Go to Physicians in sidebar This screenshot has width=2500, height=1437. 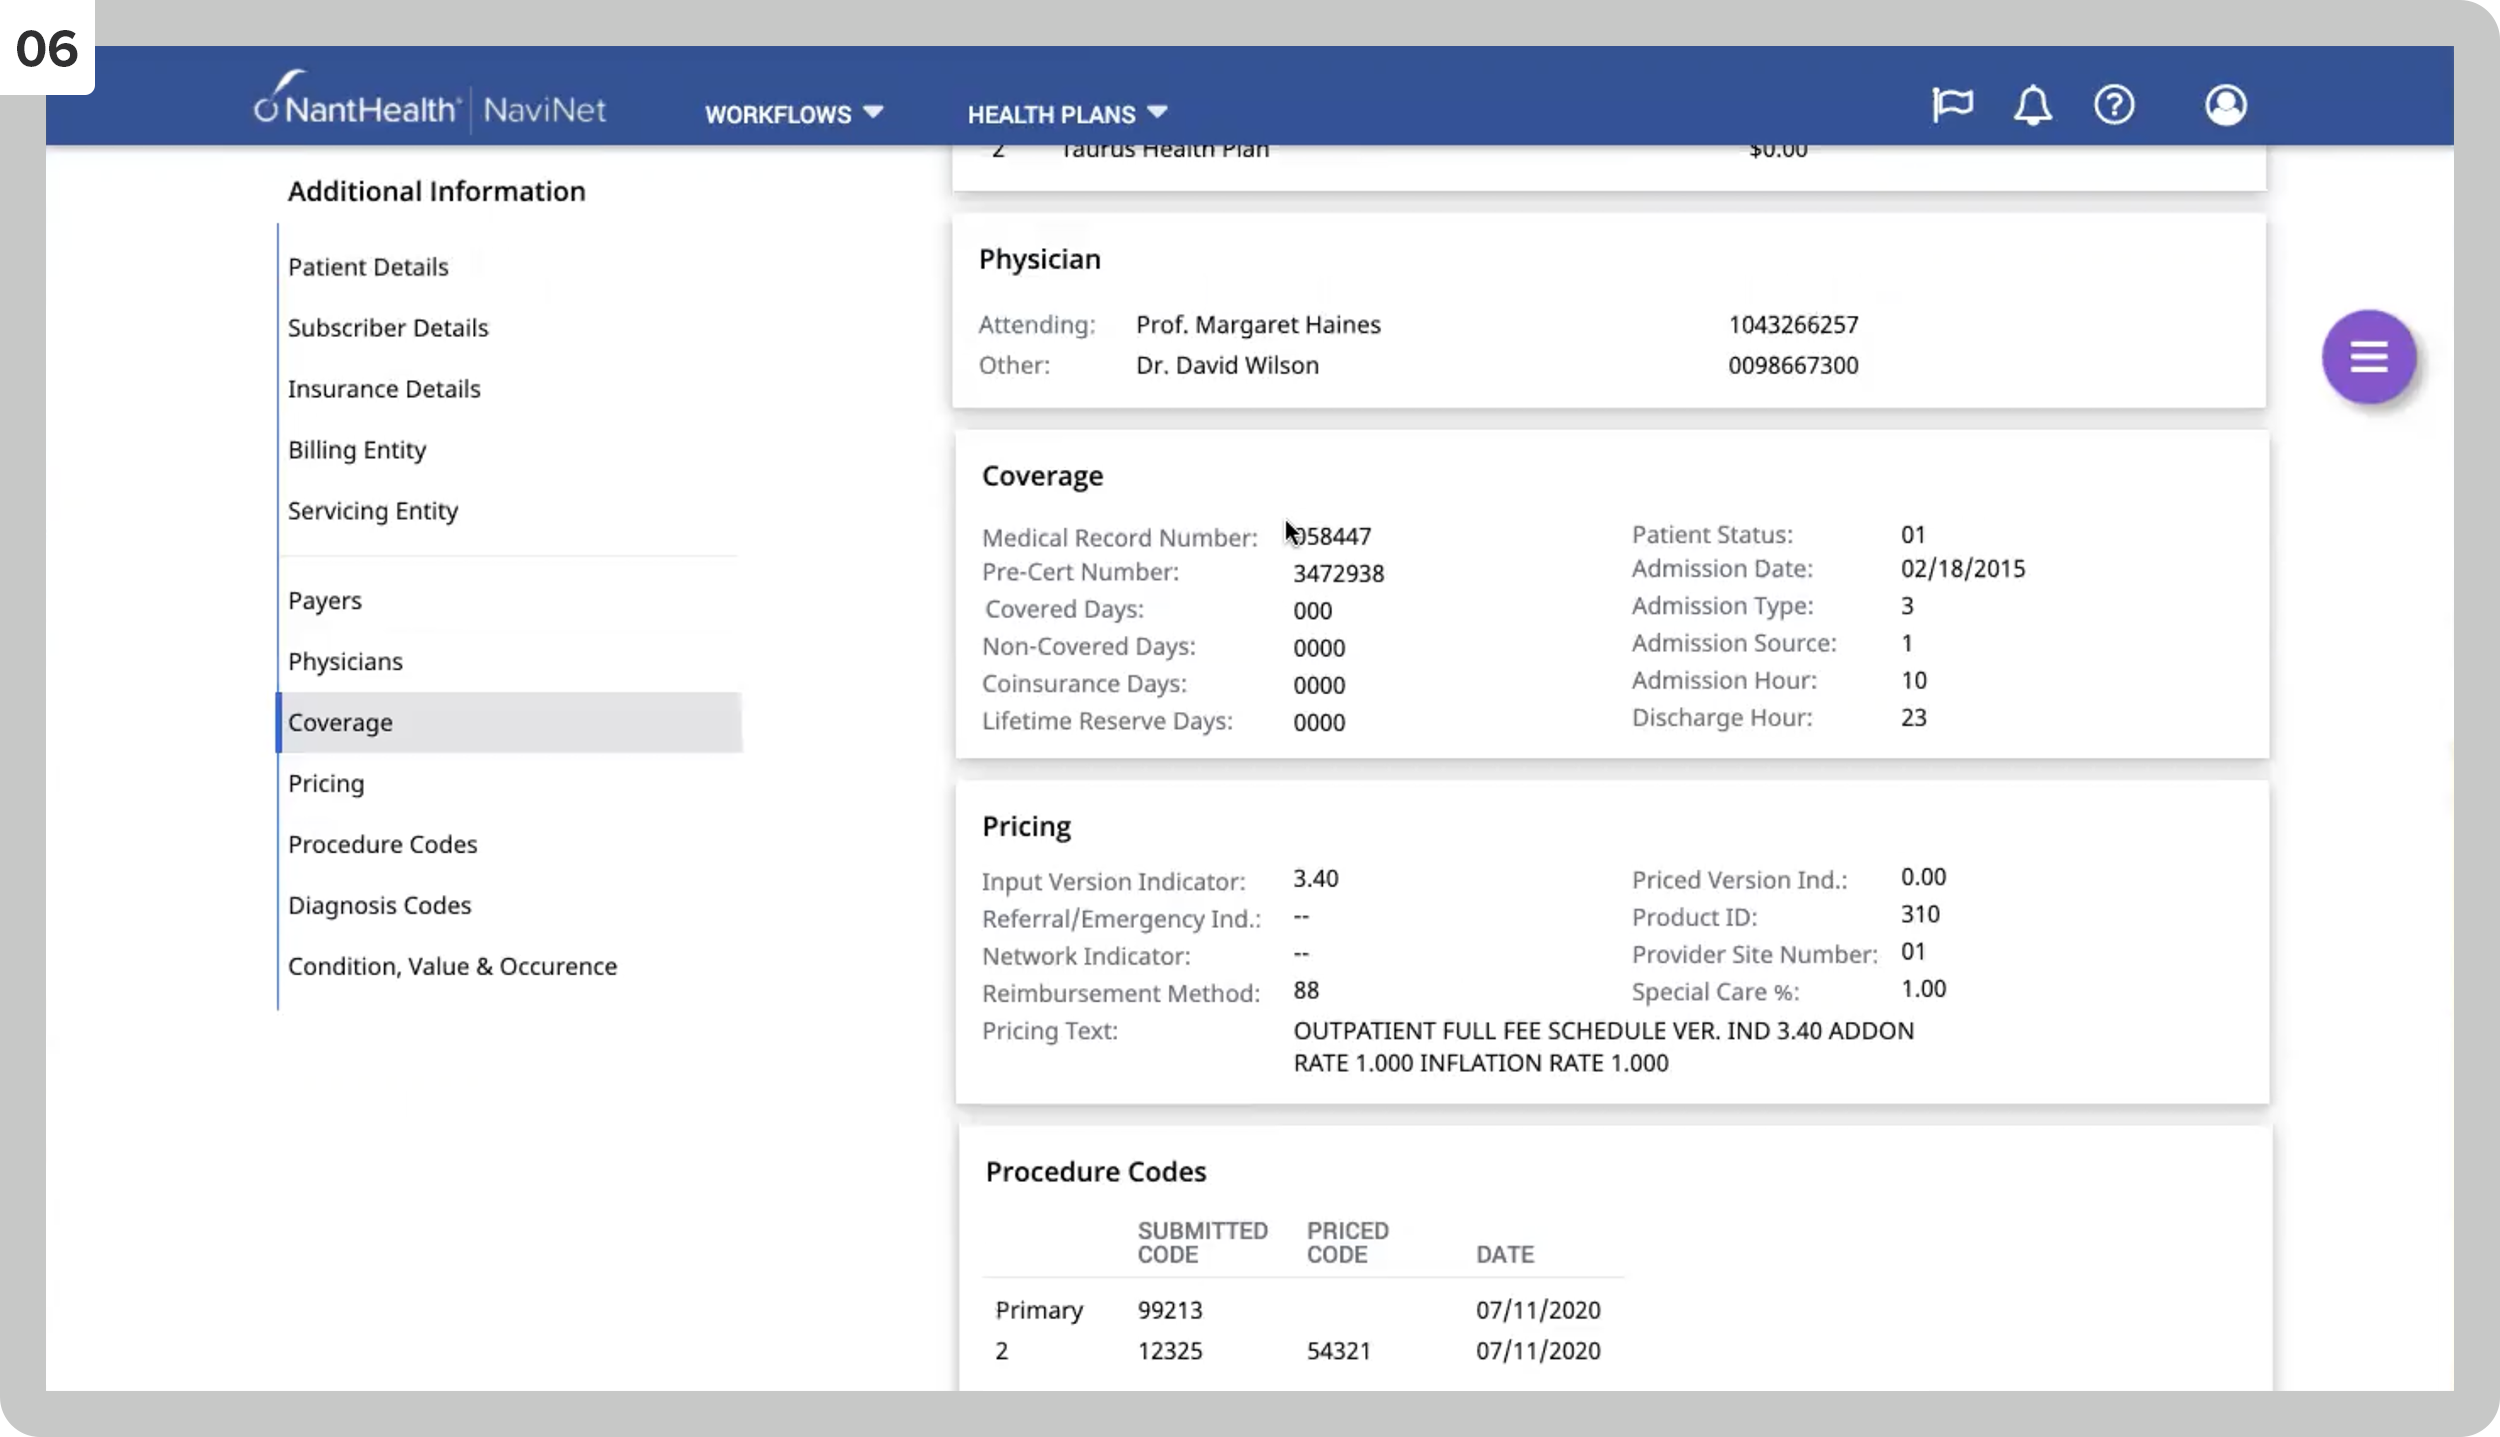tap(345, 662)
